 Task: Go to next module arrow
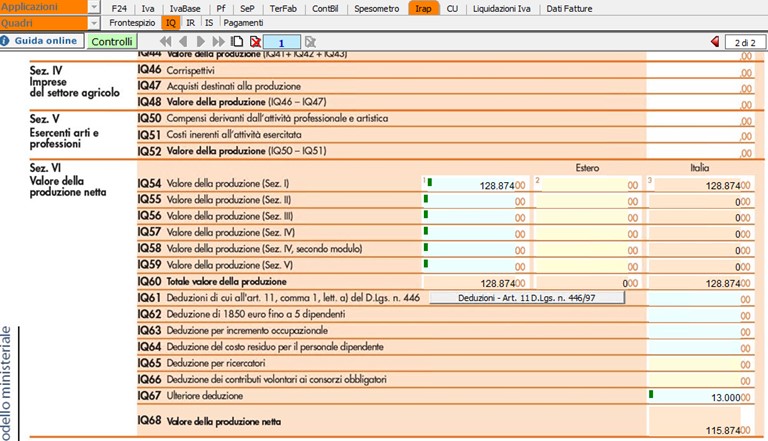tap(200, 42)
